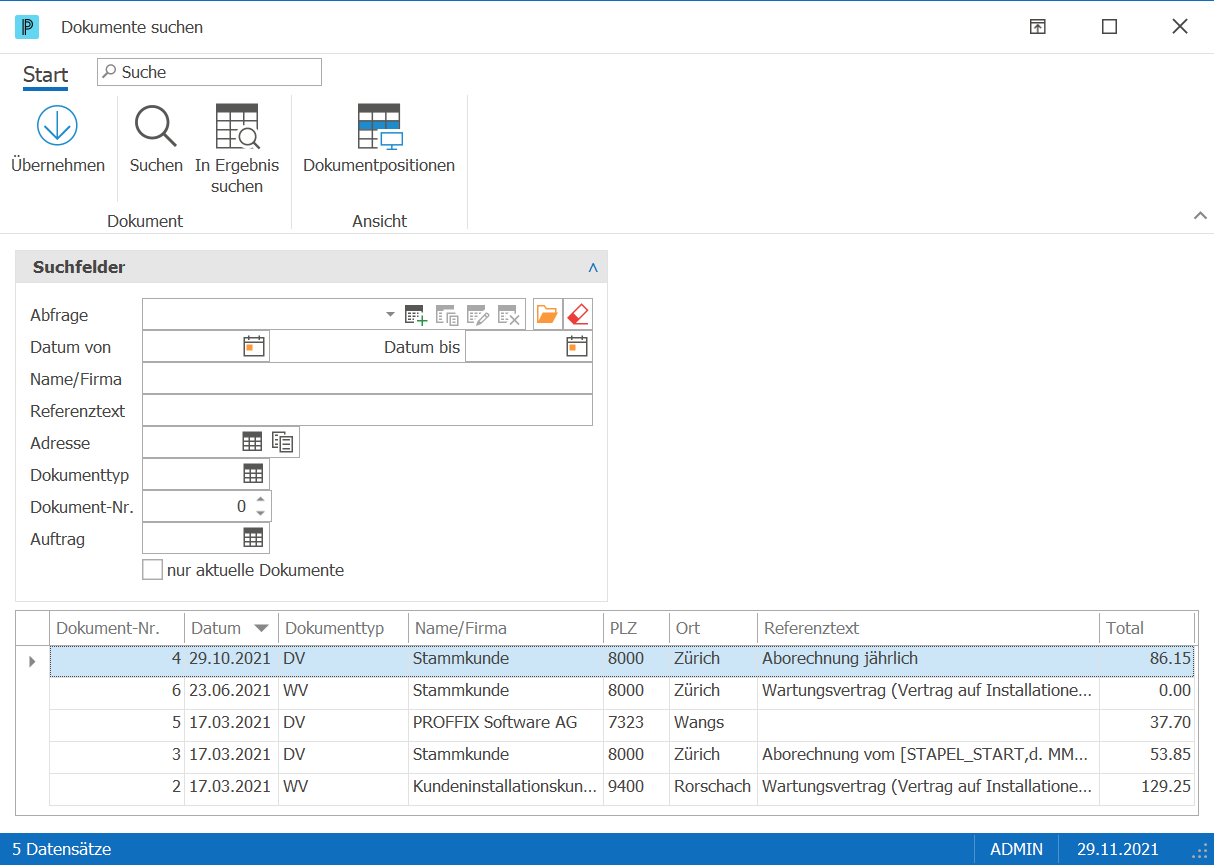Open the Dokumenttyp lookup table icon
Screen dimensions: 1214x865
253,474
